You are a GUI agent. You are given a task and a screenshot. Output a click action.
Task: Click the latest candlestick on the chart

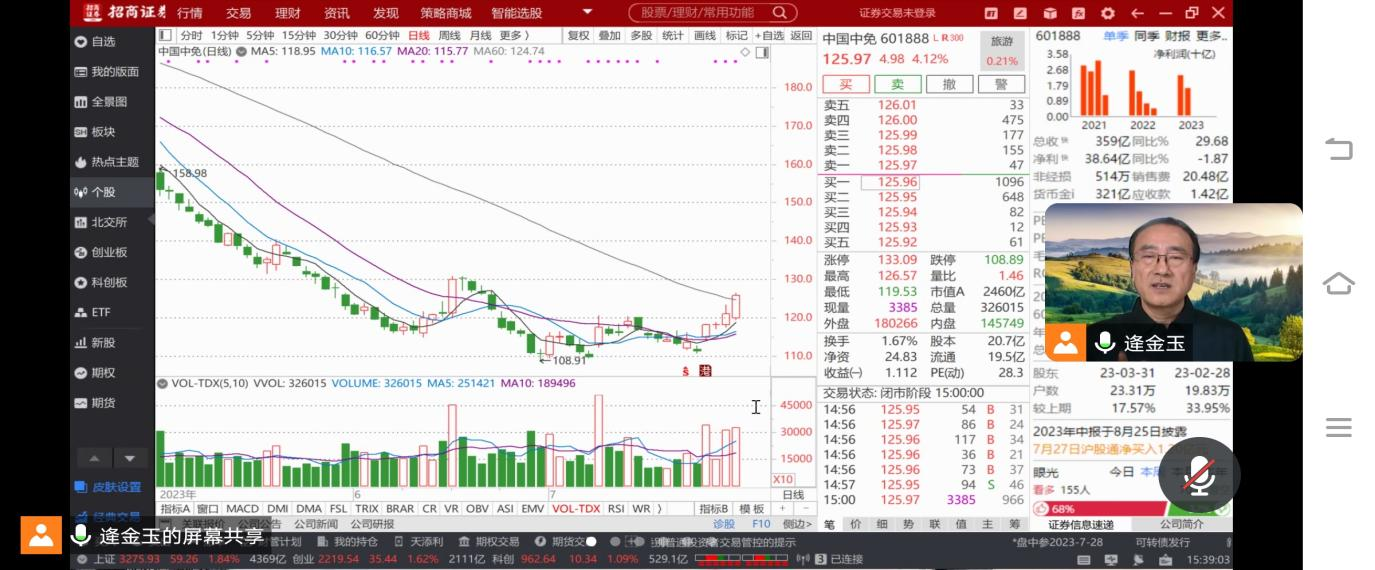tap(737, 306)
